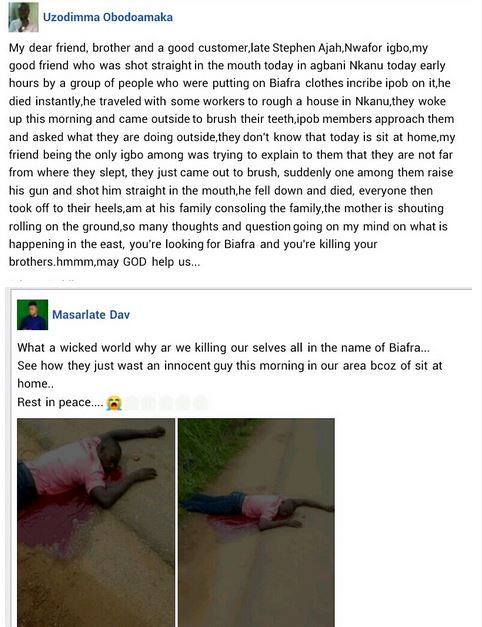The height and width of the screenshot is (627, 482).
Task: Open the right attached photo in Masarlate's post
Action: pyautogui.click(x=256, y=522)
